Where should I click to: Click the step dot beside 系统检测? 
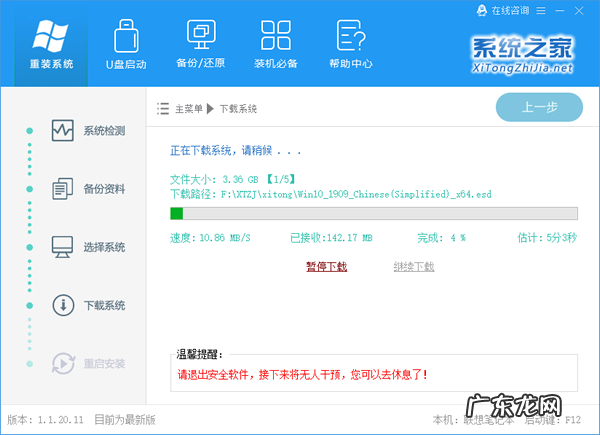click(29, 131)
